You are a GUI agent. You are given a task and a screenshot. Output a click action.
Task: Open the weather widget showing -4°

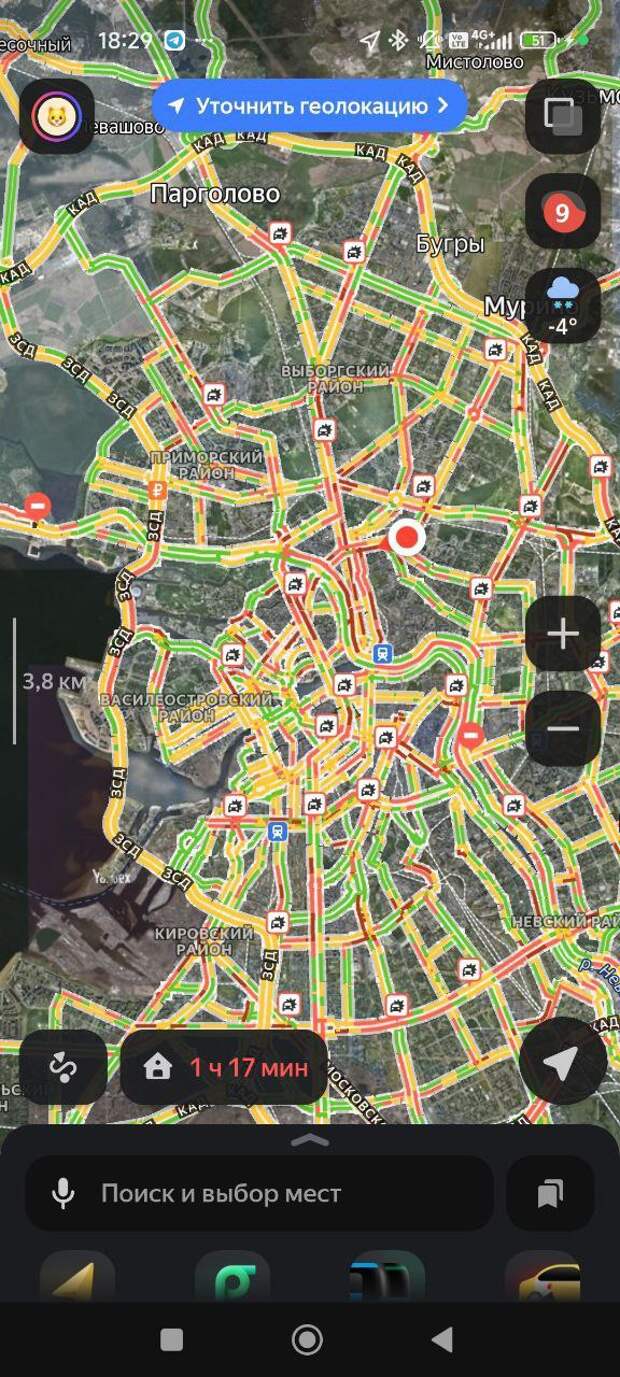tap(563, 306)
